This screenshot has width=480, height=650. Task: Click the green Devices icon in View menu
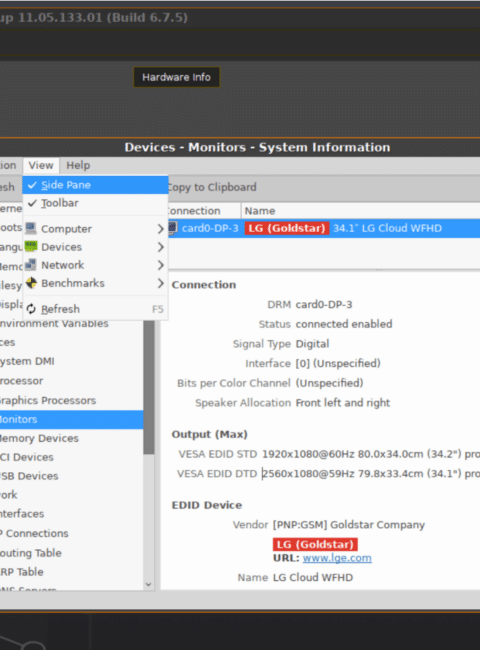point(31,247)
